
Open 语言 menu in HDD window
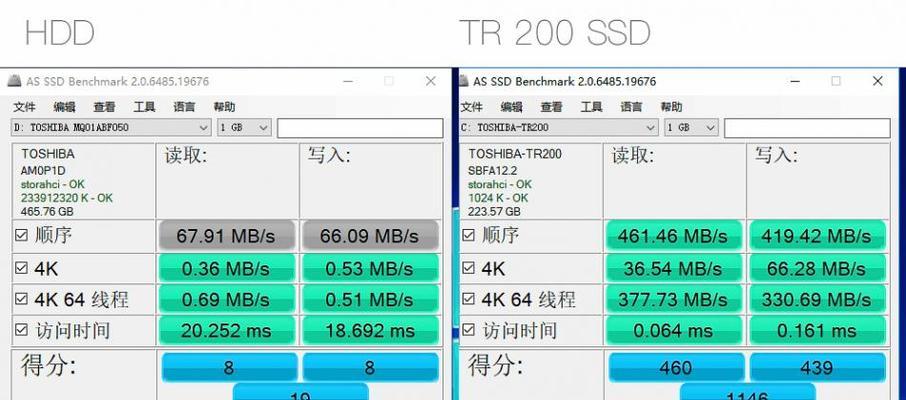tap(184, 107)
